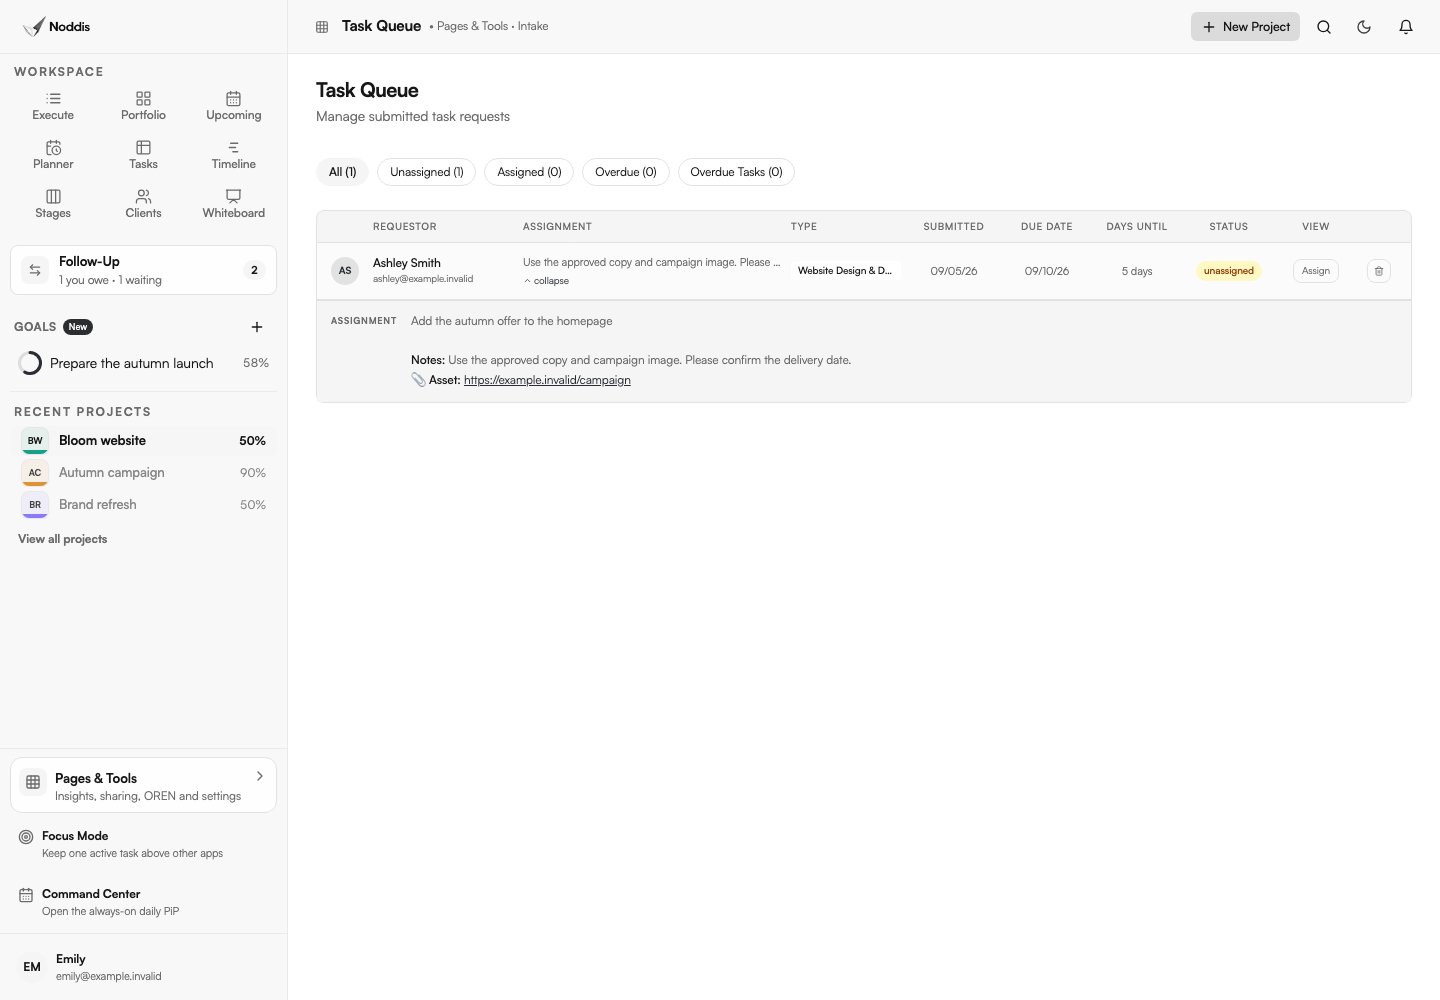This screenshot has width=1440, height=1000.
Task: Click the Assign button
Action: click(1316, 271)
